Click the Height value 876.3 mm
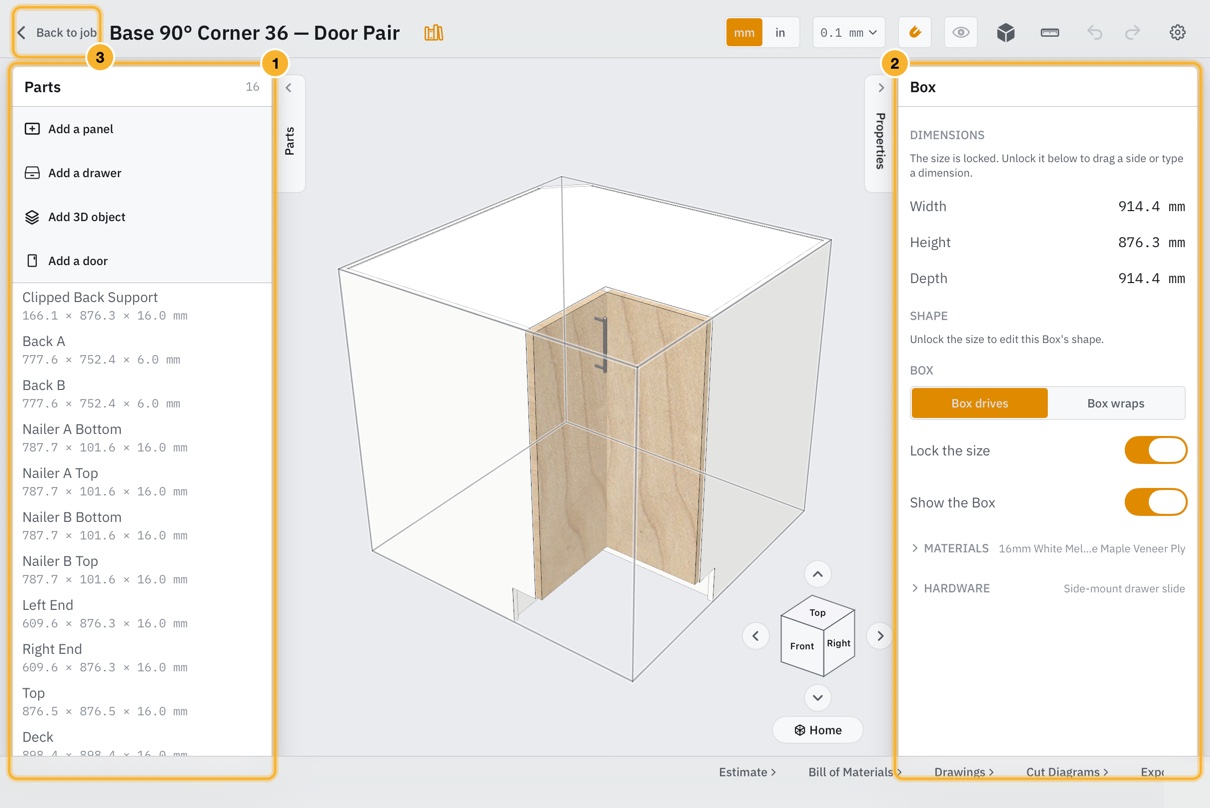1210x808 pixels. click(x=1151, y=243)
